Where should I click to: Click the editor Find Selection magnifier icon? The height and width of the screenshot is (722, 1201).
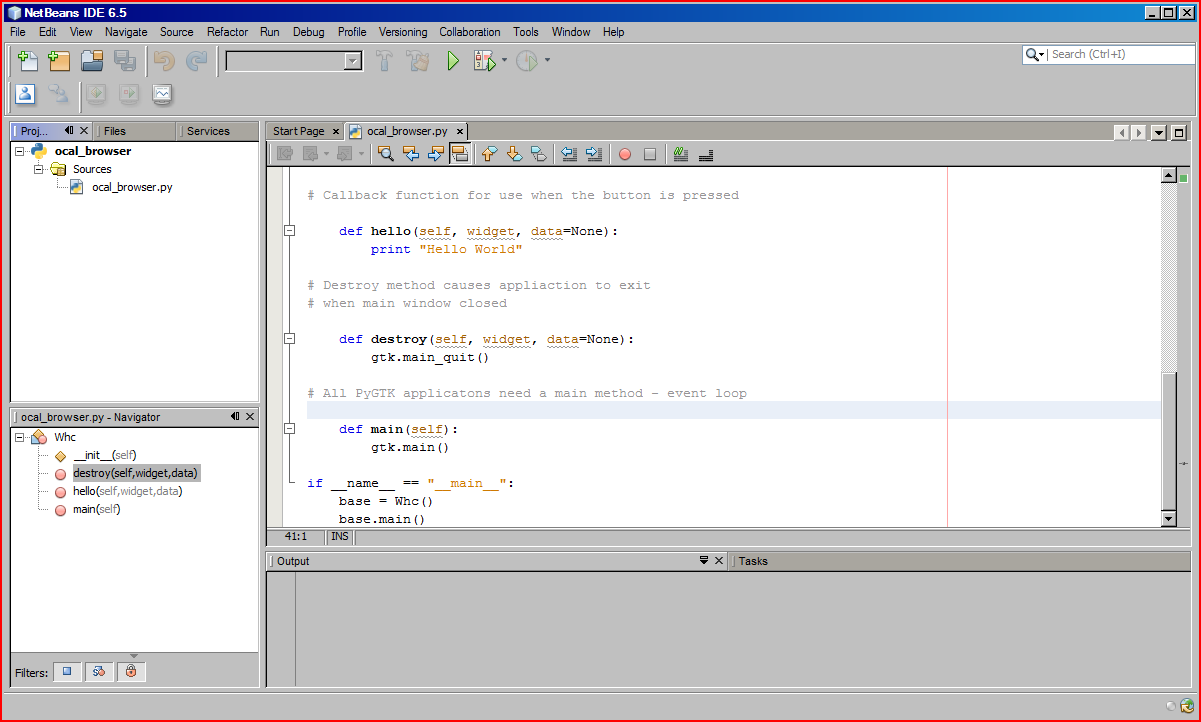[385, 154]
